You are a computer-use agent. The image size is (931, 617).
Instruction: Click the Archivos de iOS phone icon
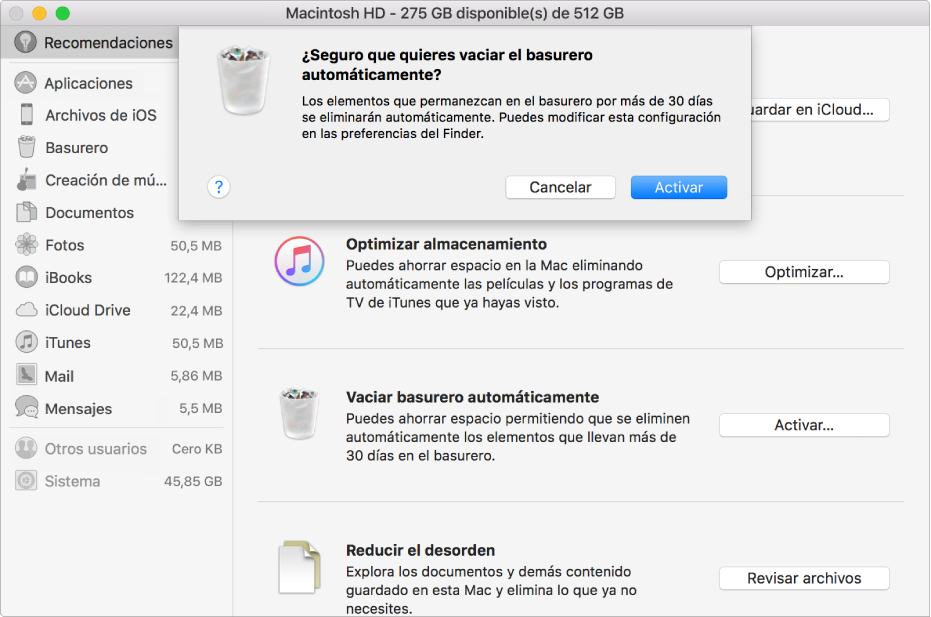click(x=27, y=115)
